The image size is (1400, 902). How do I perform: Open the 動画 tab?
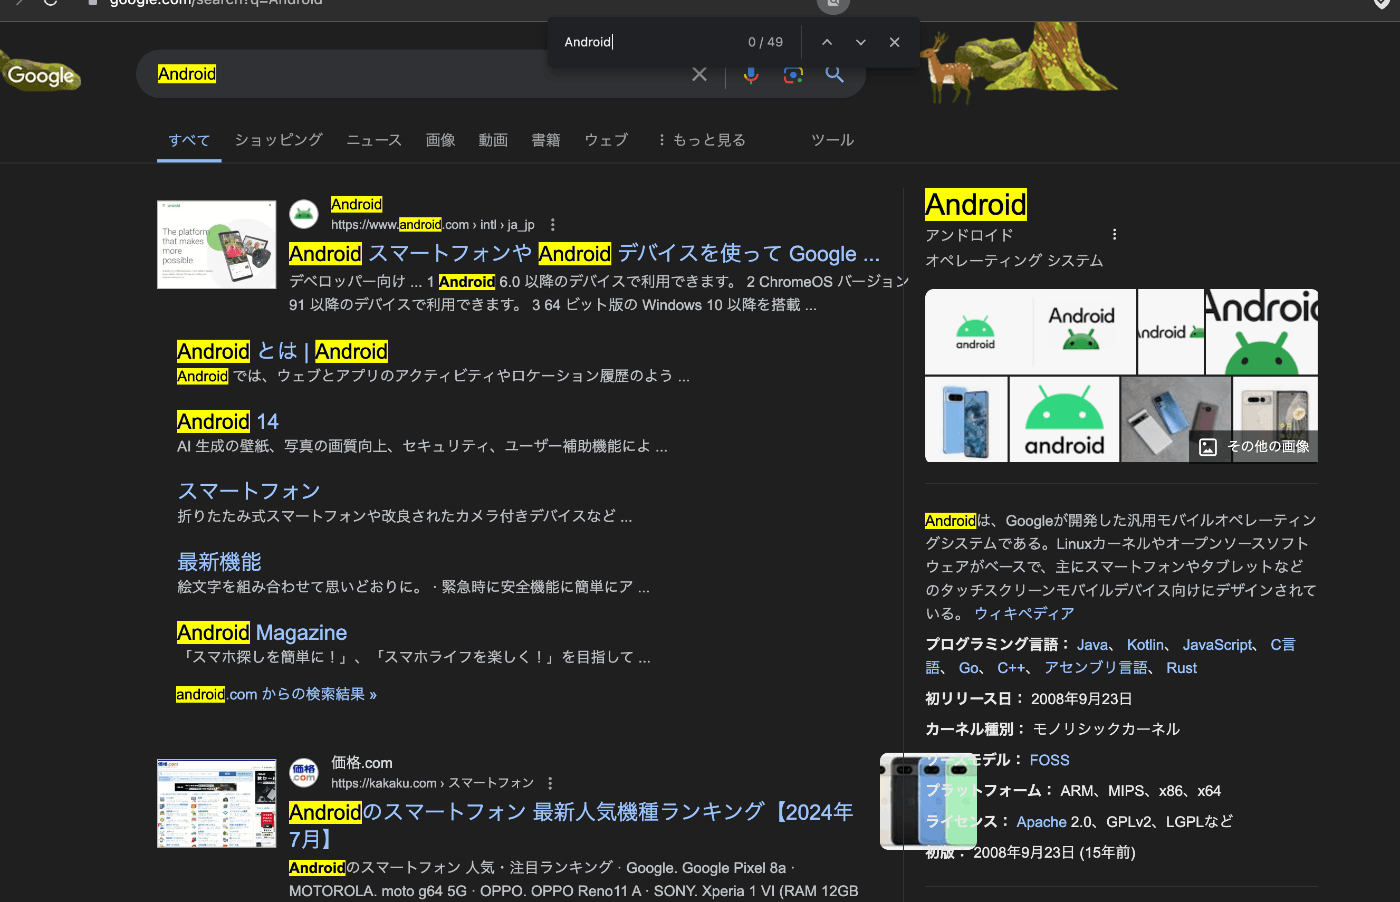coord(493,140)
